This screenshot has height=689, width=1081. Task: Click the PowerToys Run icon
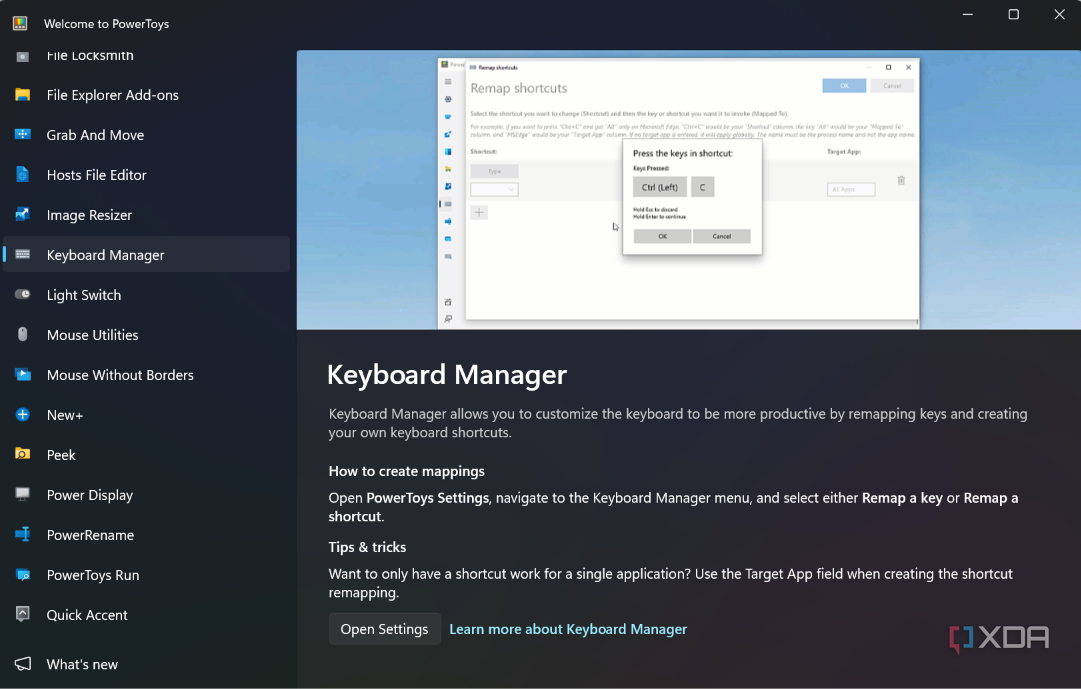click(x=23, y=575)
